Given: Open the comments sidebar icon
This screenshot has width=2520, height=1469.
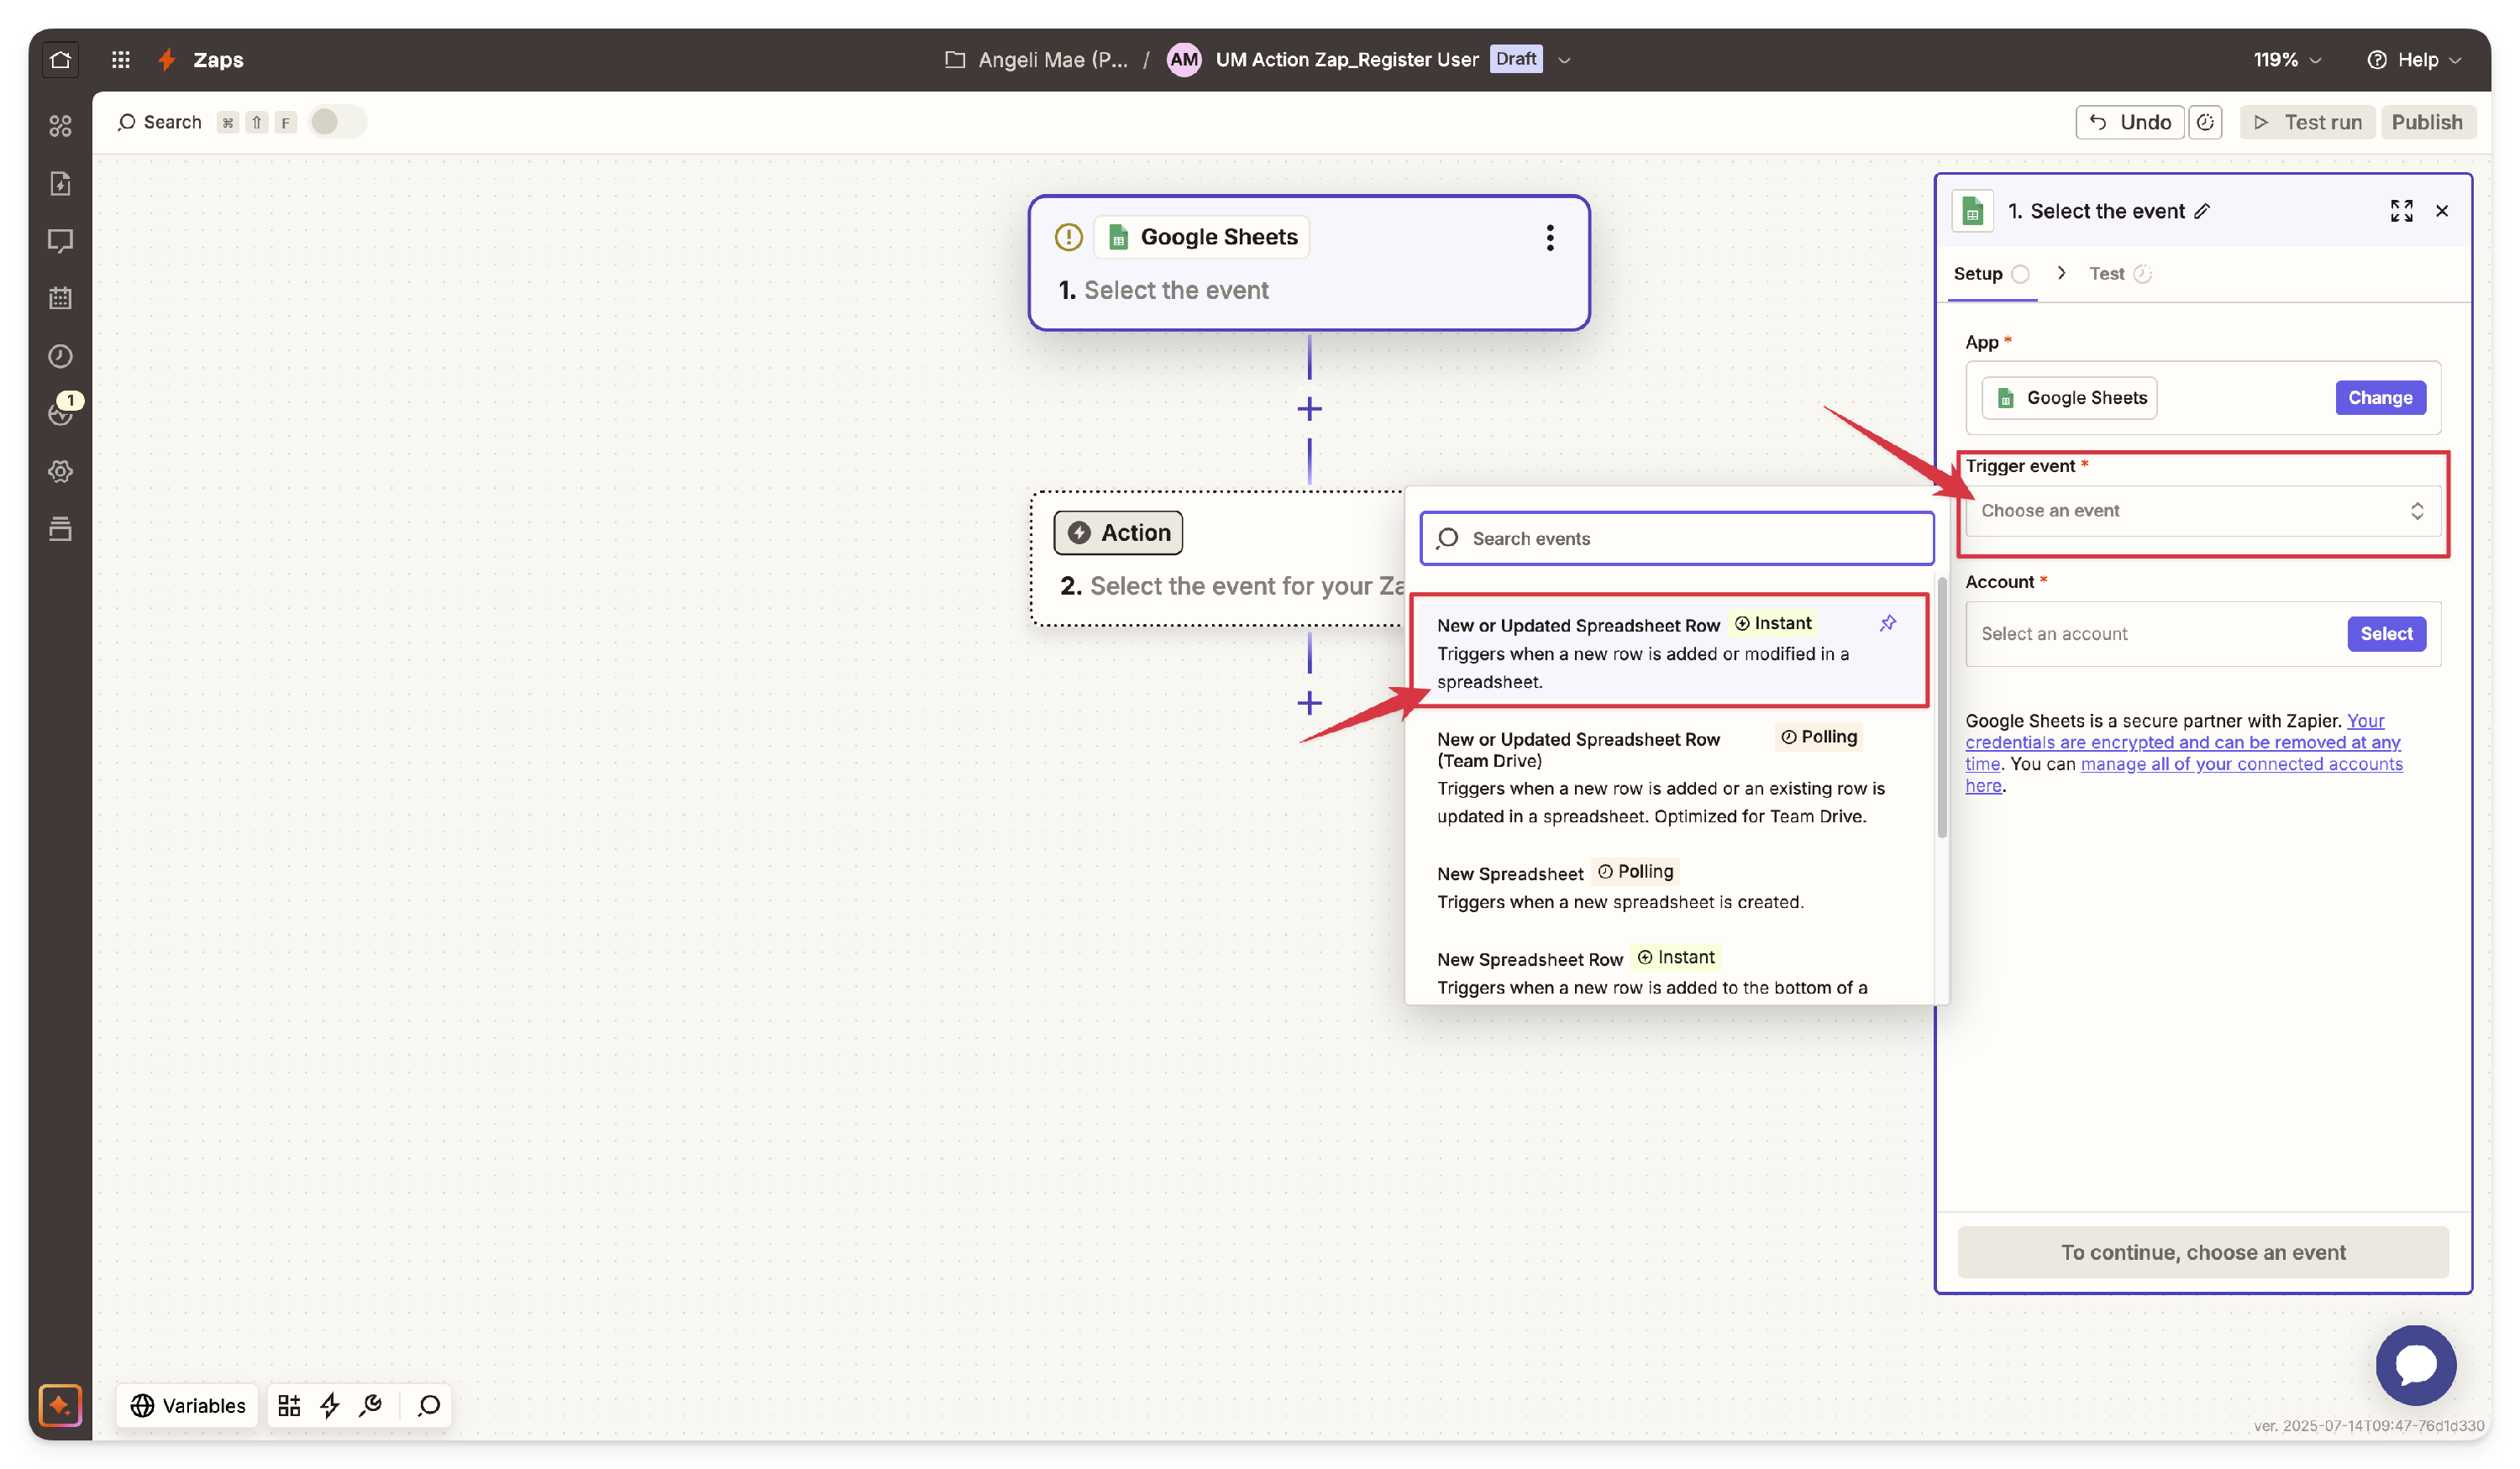Looking at the screenshot, I should [x=60, y=241].
